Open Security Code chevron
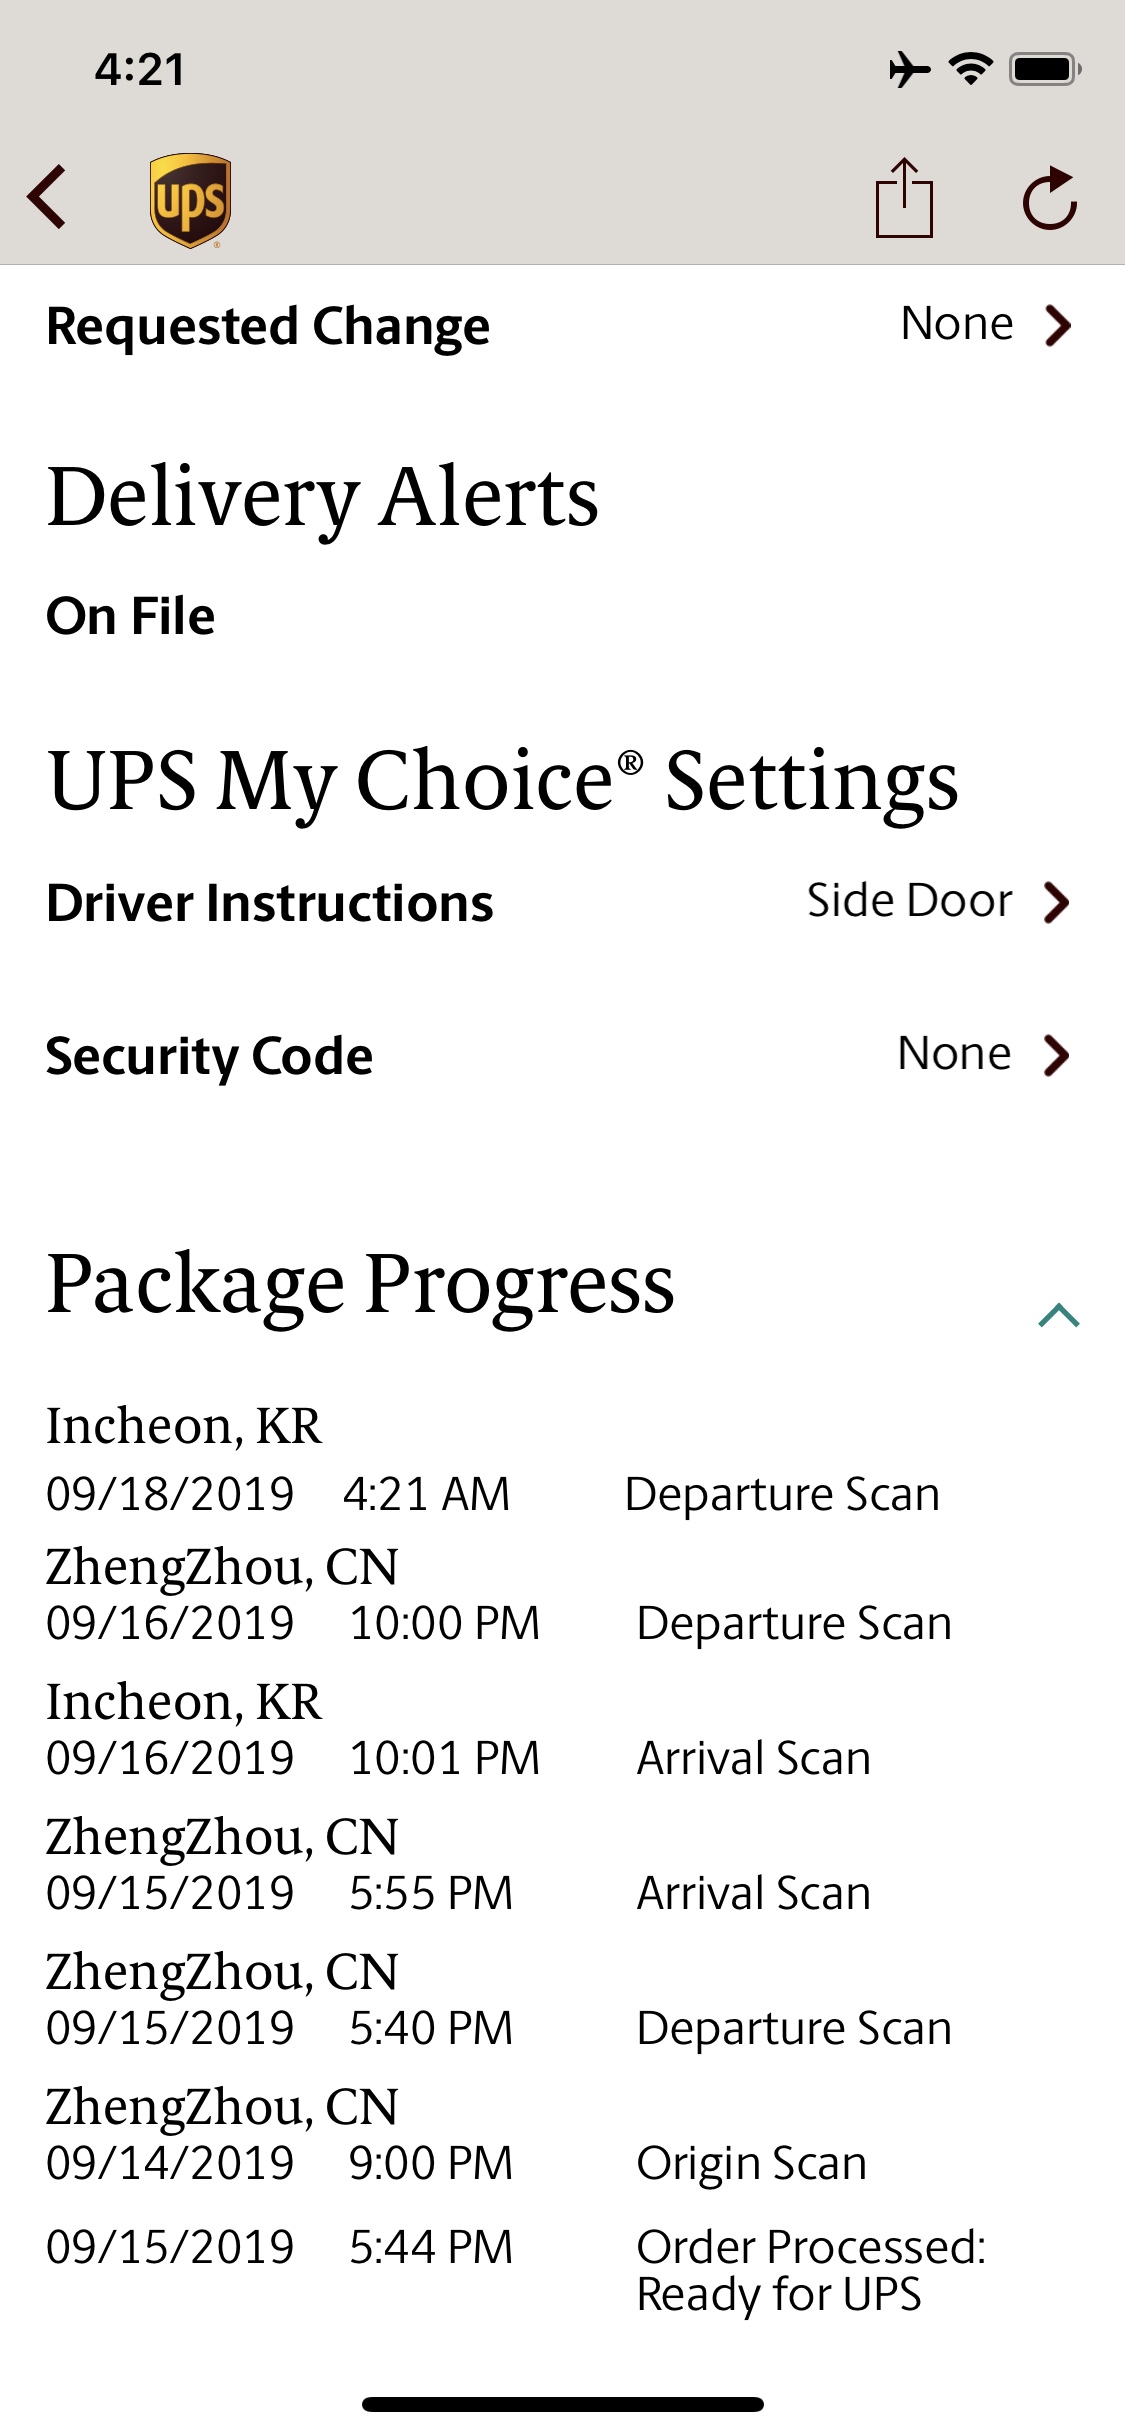1125x2436 pixels. pos(1056,1055)
